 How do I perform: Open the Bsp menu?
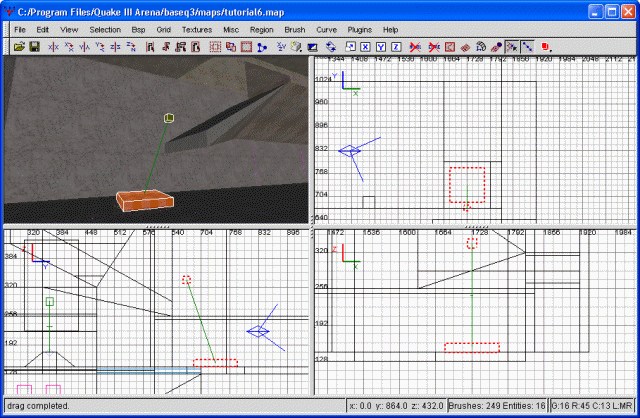[138, 30]
